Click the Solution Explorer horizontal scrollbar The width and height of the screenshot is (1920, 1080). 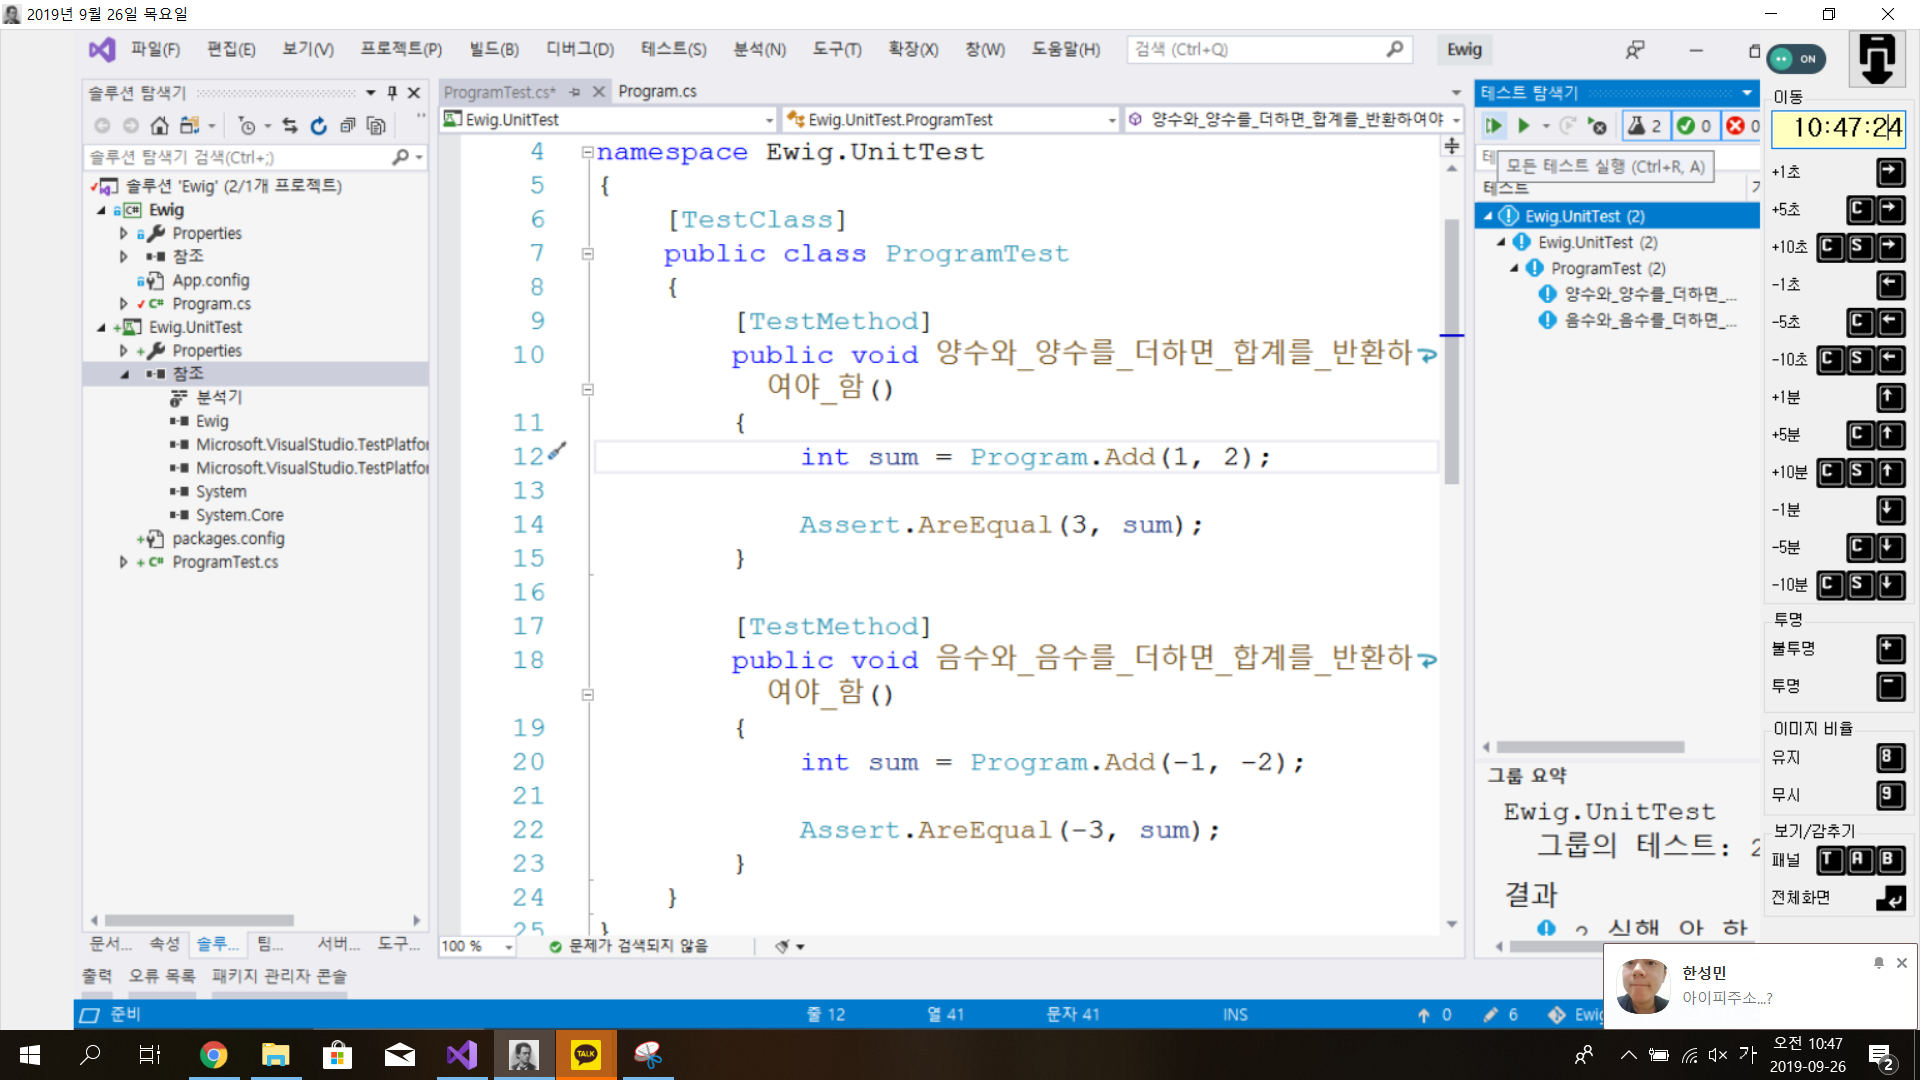click(200, 920)
